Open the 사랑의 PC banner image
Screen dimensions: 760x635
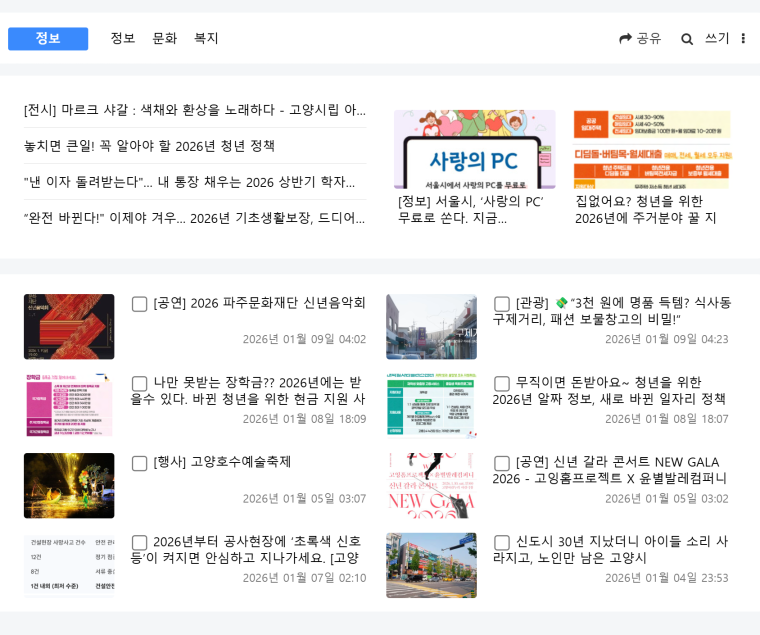[x=474, y=149]
